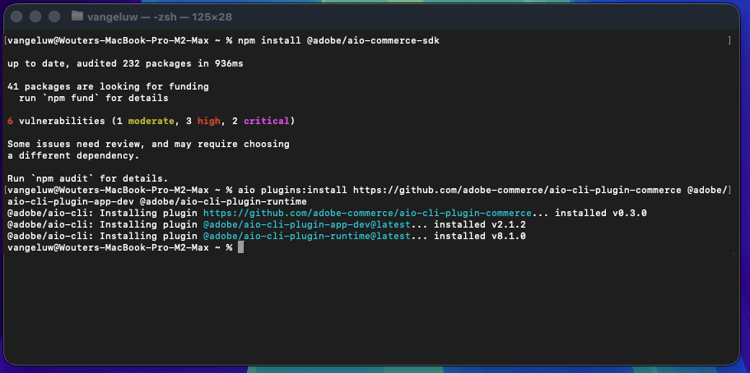
Task: Click the 'Some issues need review' line
Action: point(148,144)
